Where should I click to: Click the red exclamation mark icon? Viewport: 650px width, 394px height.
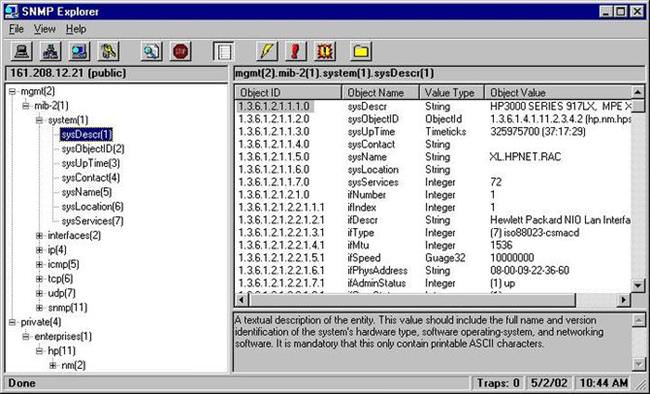296,51
